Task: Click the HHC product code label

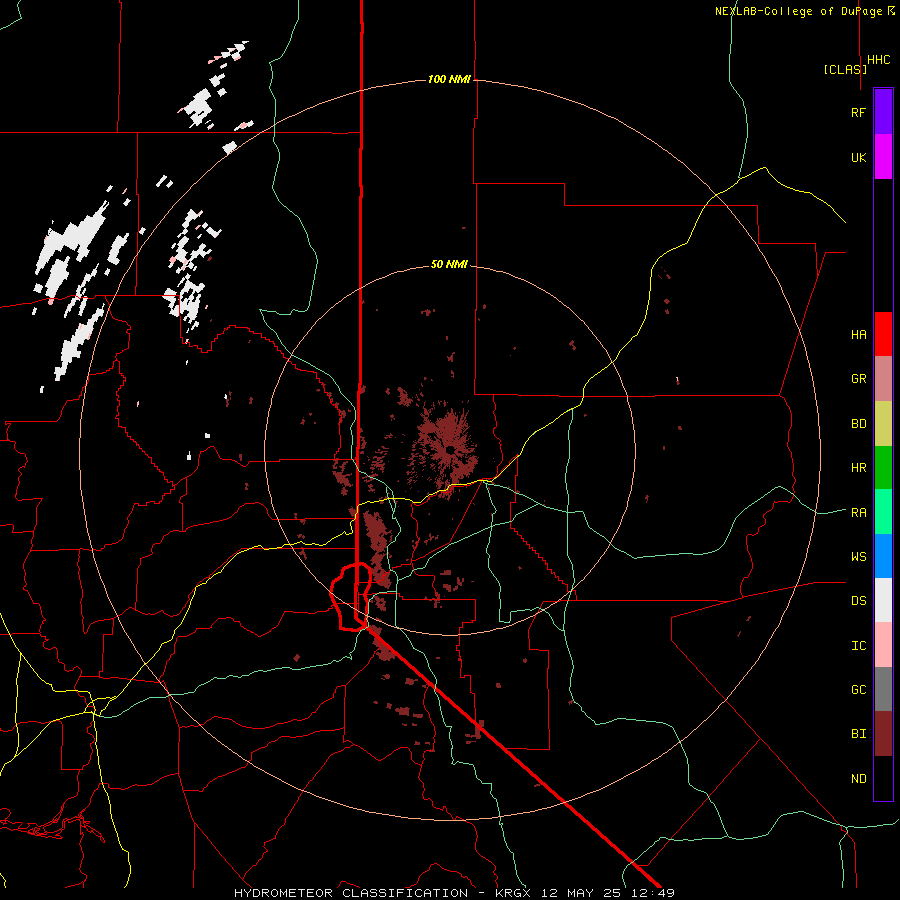Action: coord(879,60)
